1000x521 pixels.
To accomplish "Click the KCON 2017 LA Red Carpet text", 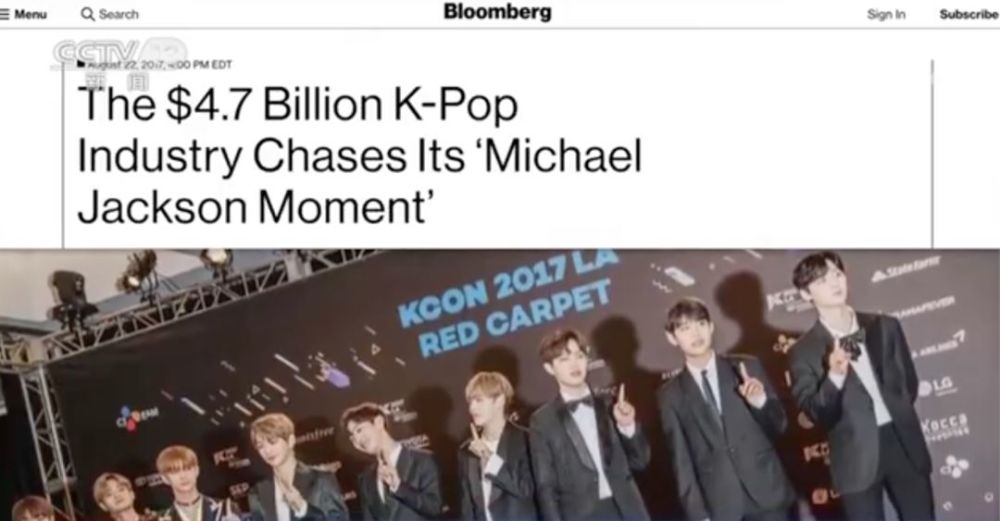I will point(508,301).
